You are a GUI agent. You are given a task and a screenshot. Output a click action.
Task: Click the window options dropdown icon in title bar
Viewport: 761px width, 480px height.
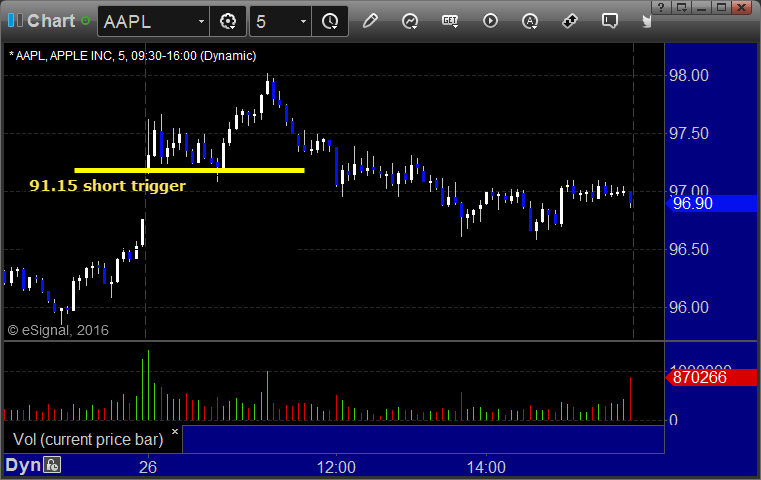[681, 7]
